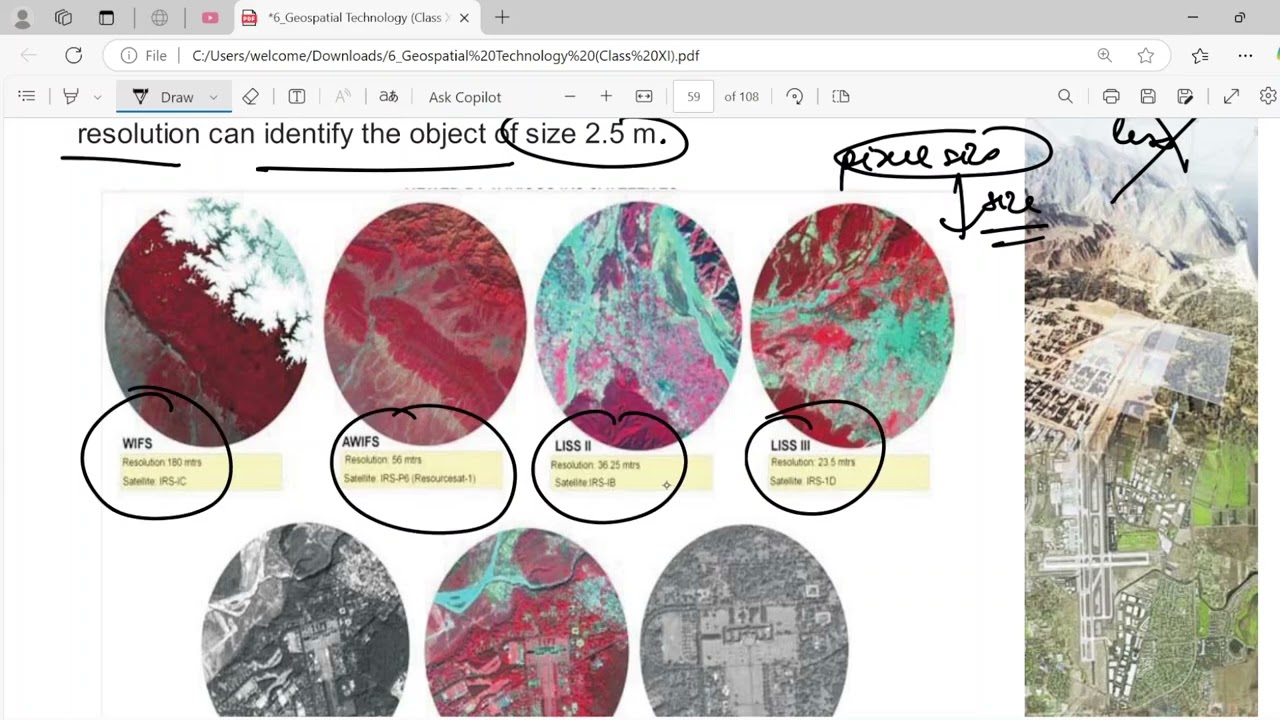Add page to favorites star
This screenshot has height=720, width=1280.
[1146, 56]
